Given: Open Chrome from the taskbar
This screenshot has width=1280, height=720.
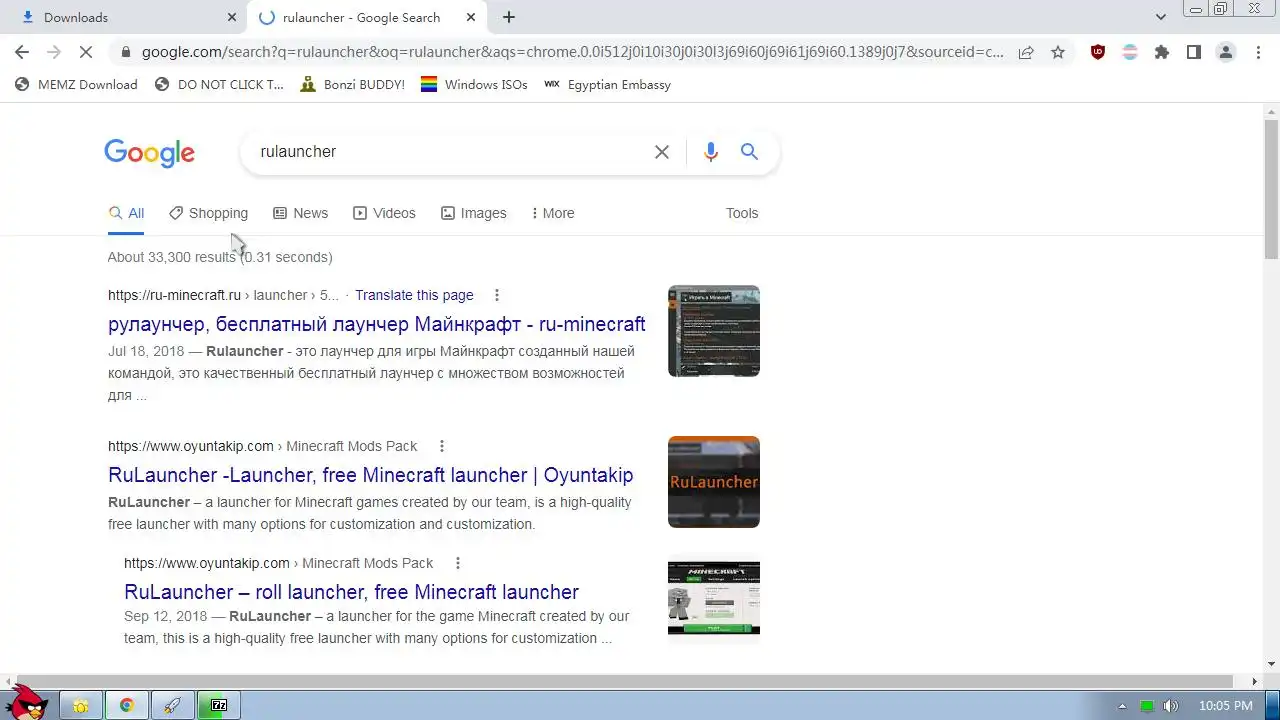Looking at the screenshot, I should [127, 705].
